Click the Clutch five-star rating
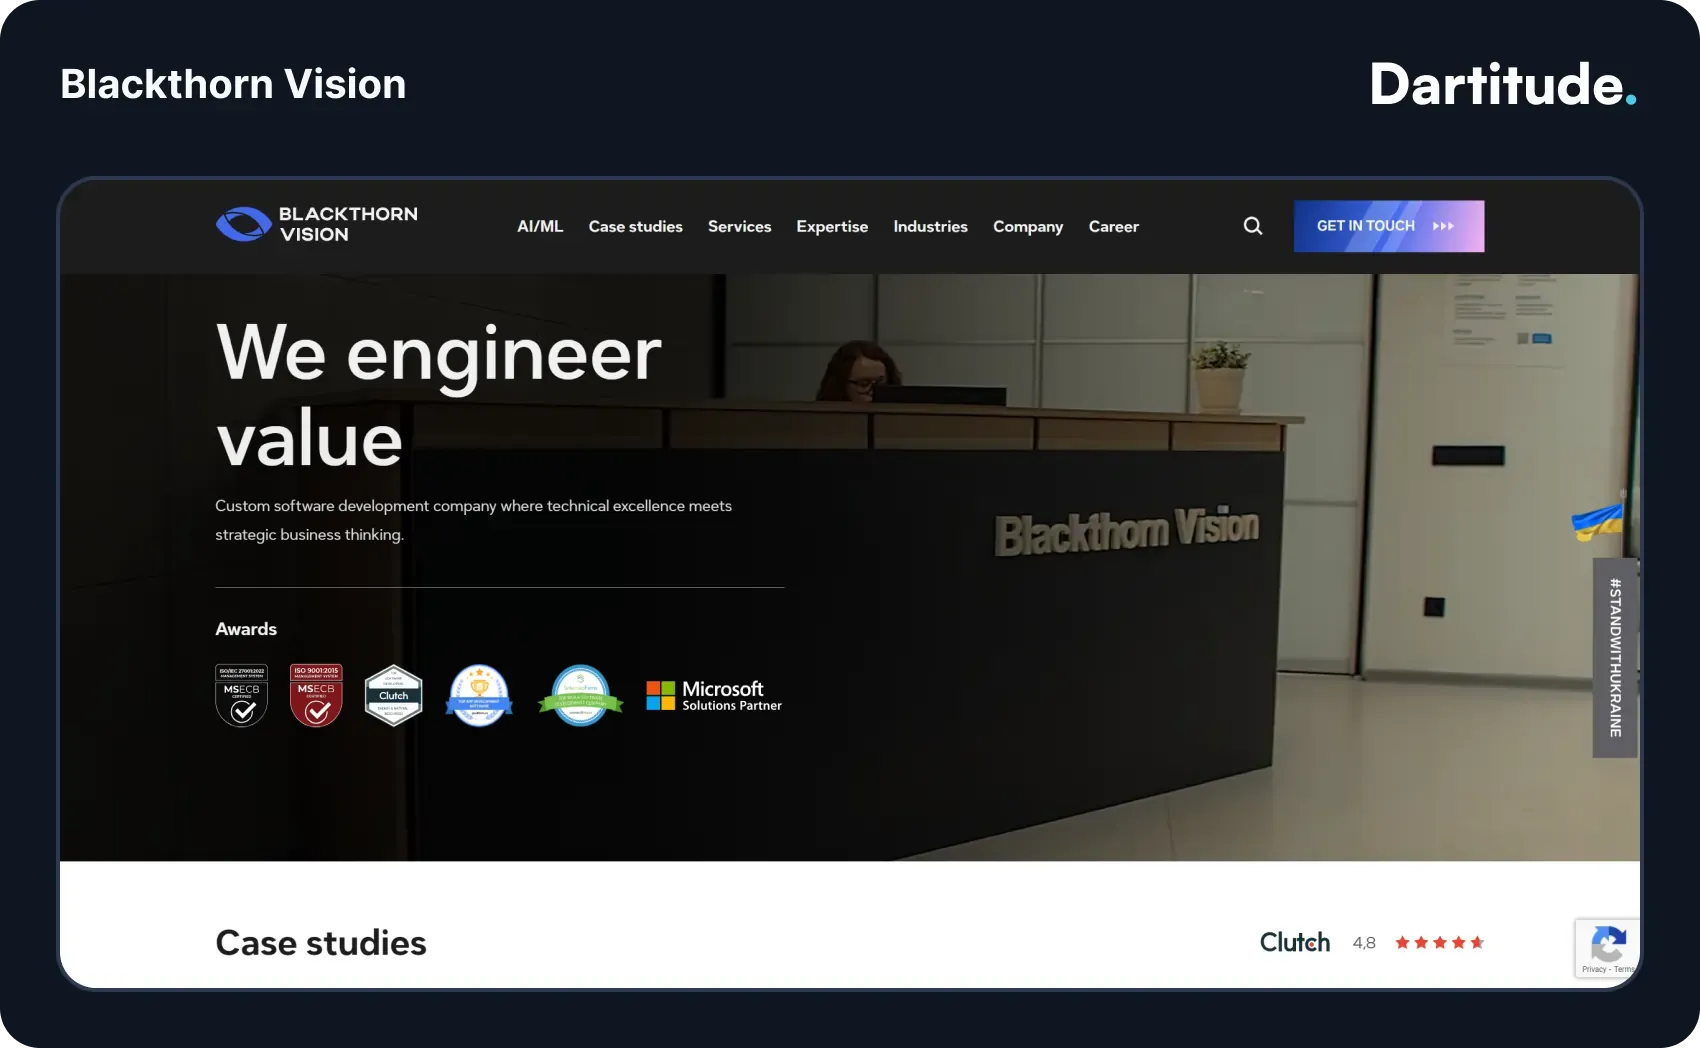This screenshot has height=1048, width=1700. pyautogui.click(x=1439, y=942)
